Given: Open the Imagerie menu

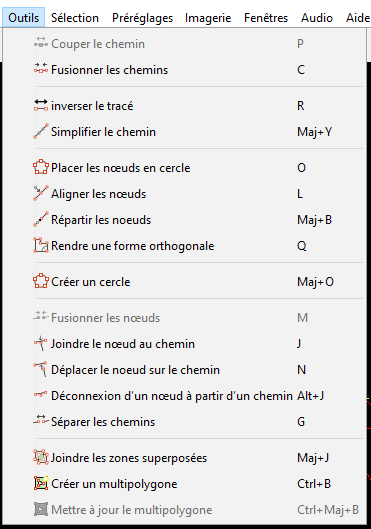Looking at the screenshot, I should pos(208,18).
